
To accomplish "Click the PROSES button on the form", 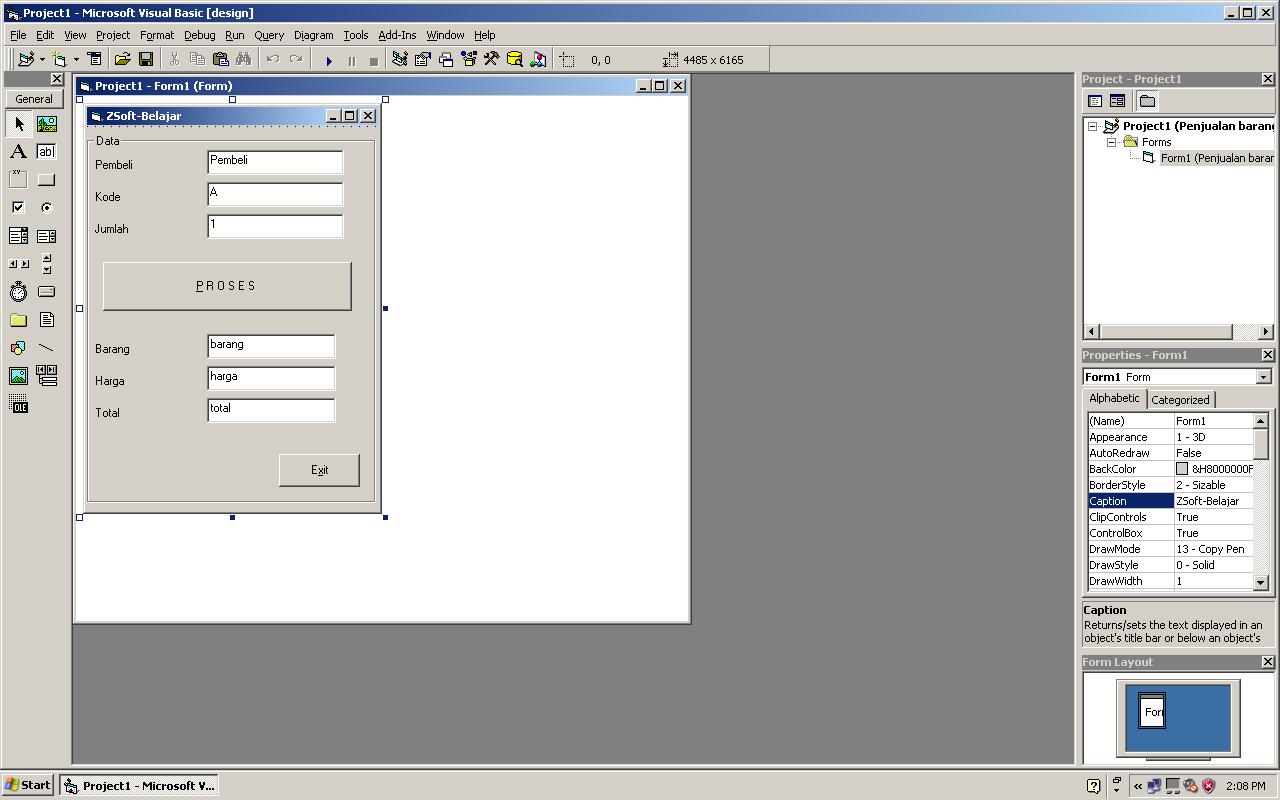I will click(x=226, y=285).
